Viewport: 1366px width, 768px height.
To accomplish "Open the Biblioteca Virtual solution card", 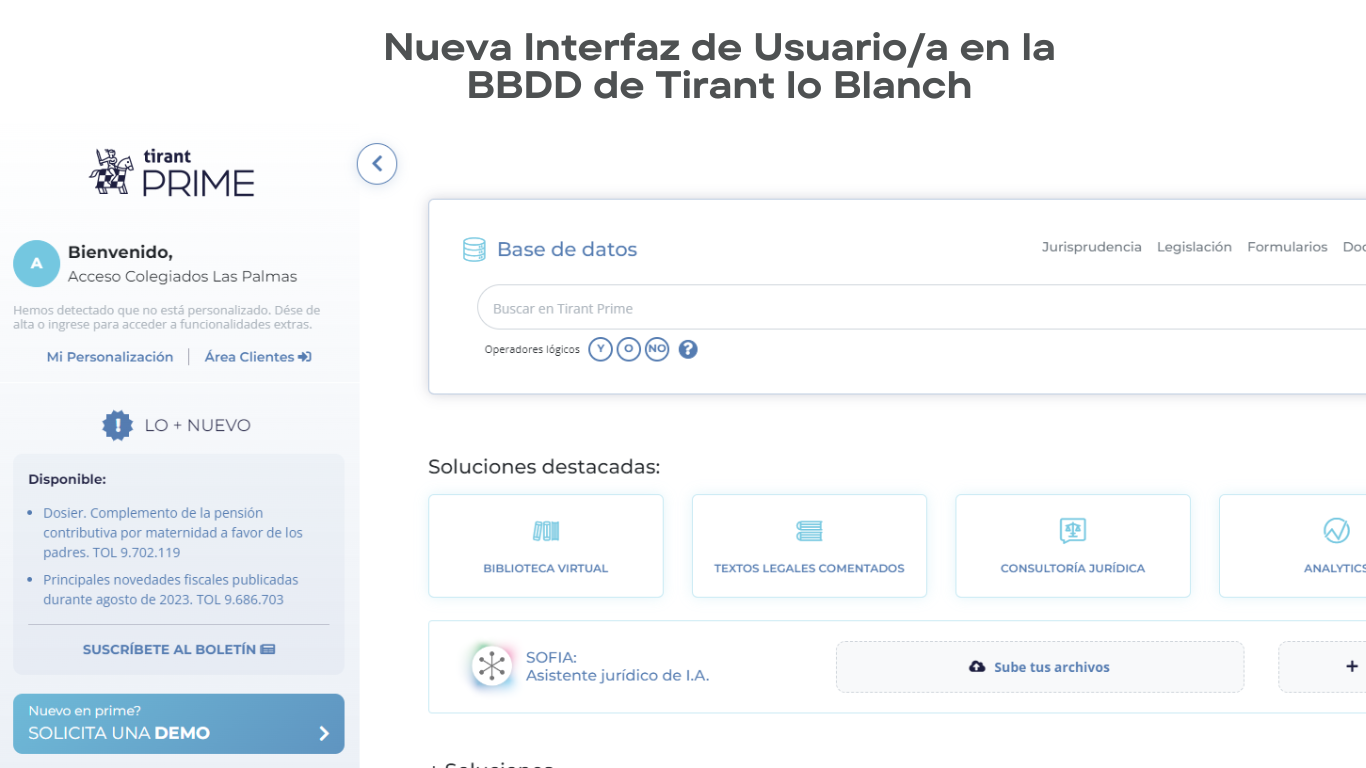I will point(546,546).
